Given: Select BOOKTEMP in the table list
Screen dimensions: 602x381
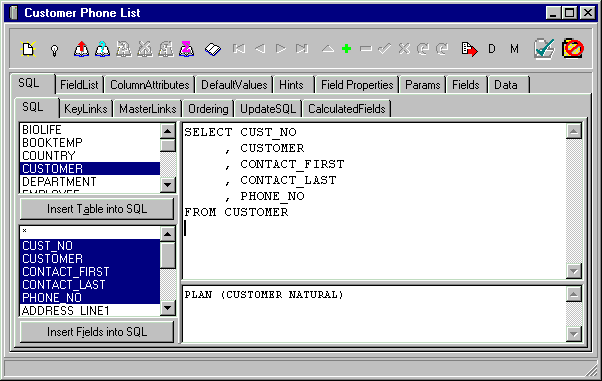Looking at the screenshot, I should tap(90, 143).
